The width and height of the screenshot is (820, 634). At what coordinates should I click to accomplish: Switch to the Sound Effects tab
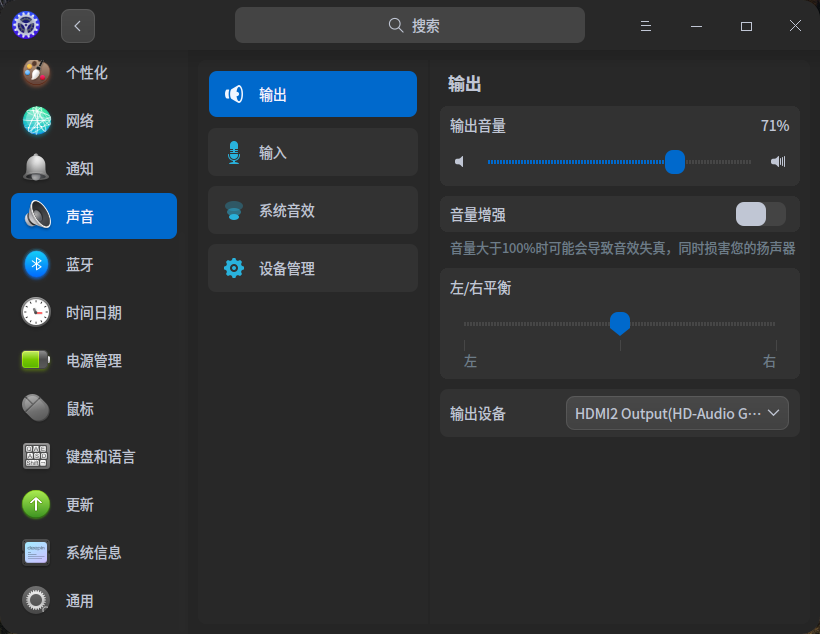point(312,211)
